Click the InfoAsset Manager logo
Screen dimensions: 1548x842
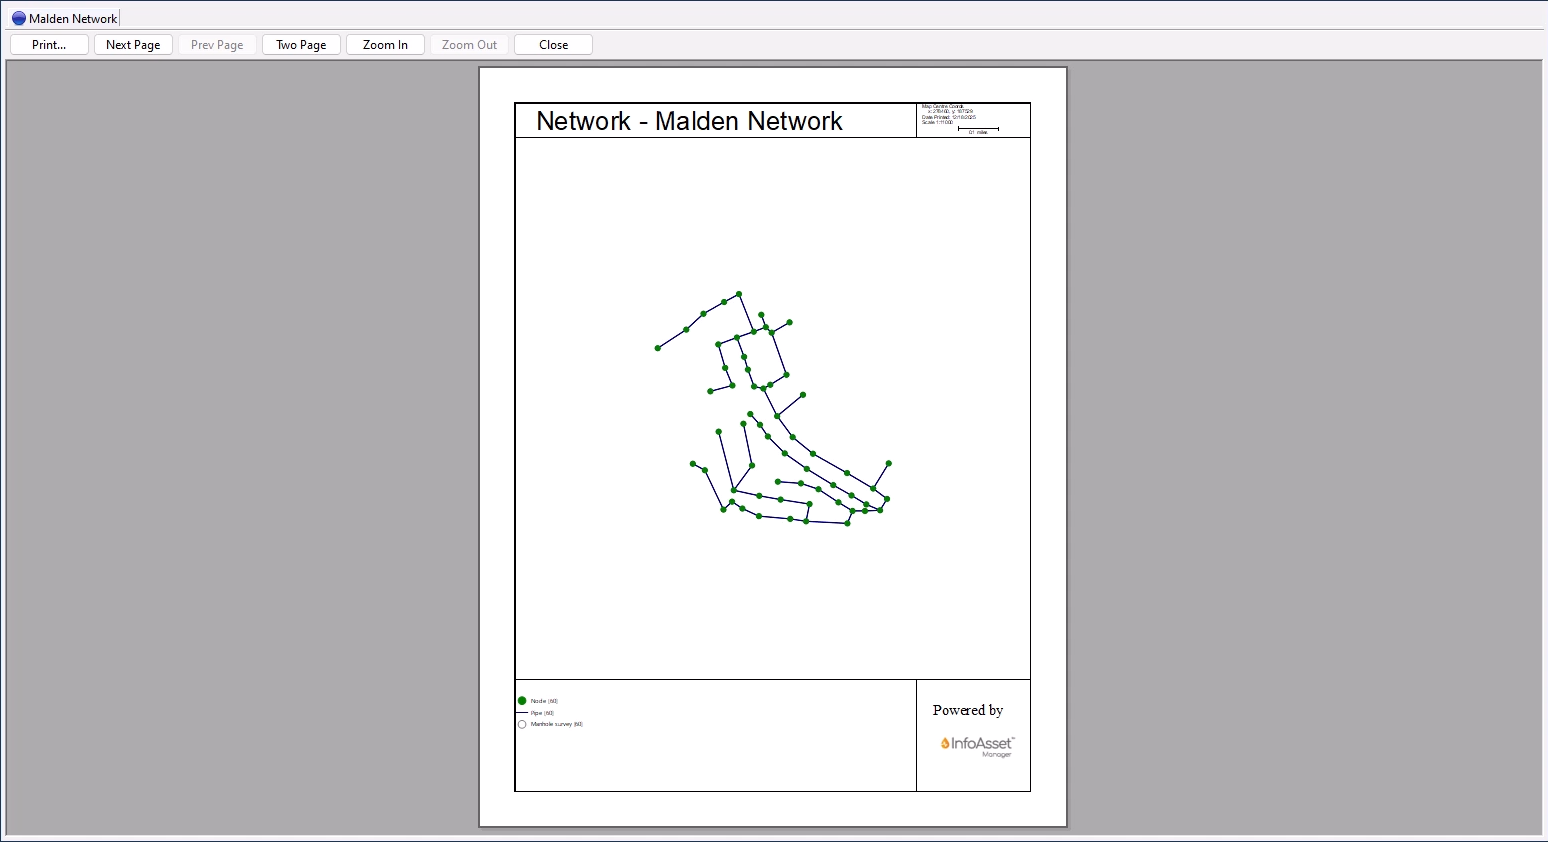[975, 745]
